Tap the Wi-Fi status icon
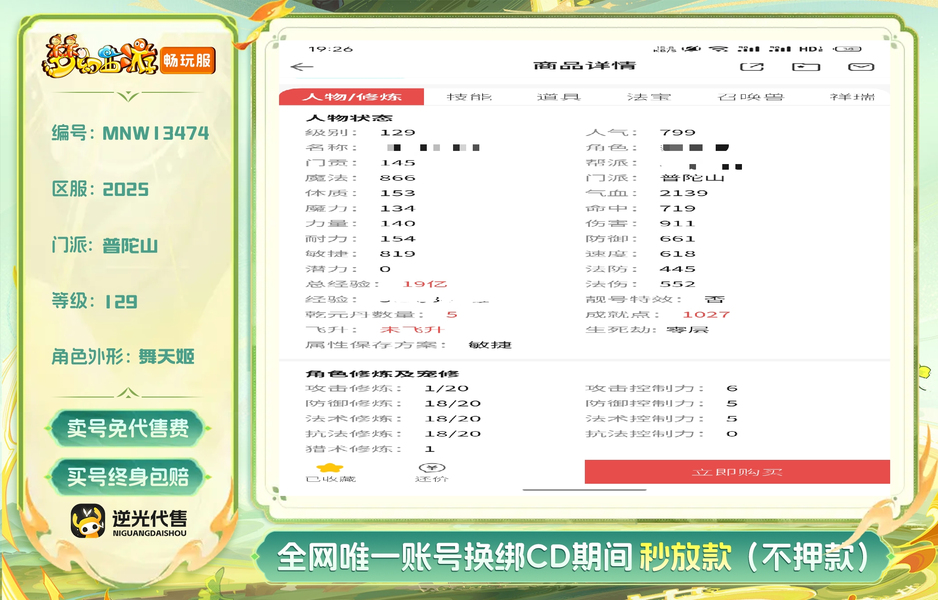Screen dimensions: 938x600 (x=718, y=49)
